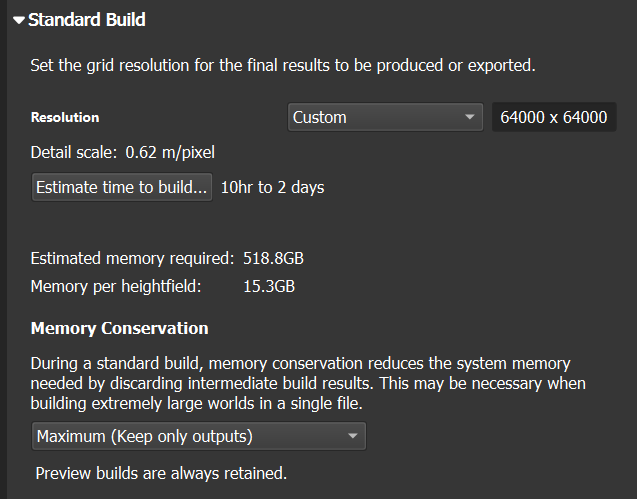Screen dimensions: 637x499
Task: Select the 518.8GB estimated memory value
Action: click(x=273, y=258)
